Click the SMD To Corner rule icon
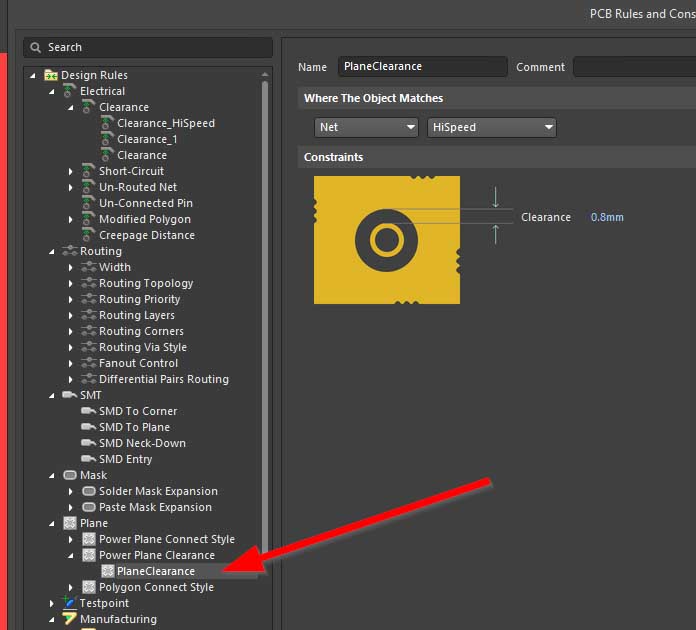696x630 pixels. [88, 411]
